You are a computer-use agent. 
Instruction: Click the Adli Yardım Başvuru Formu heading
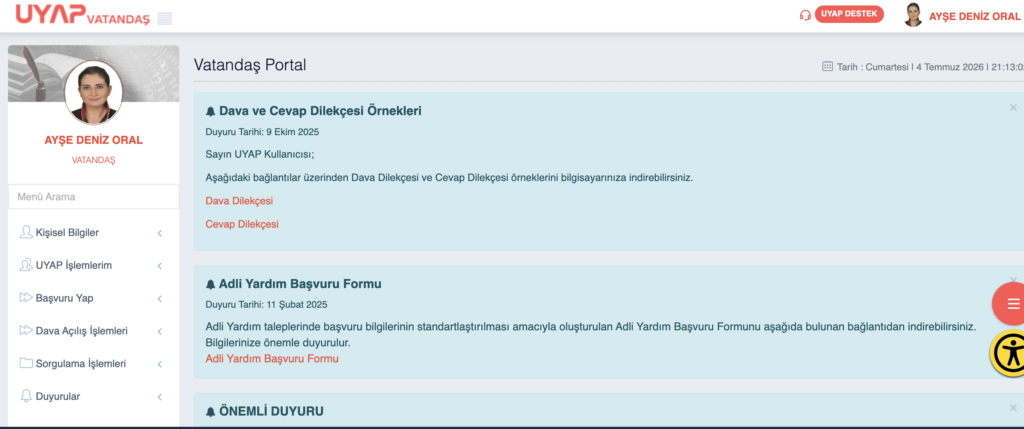click(300, 284)
